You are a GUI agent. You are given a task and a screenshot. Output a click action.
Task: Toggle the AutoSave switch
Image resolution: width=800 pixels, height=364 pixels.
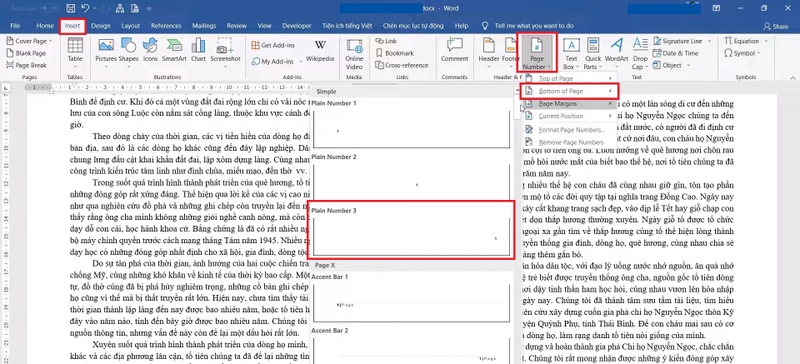tap(49, 9)
